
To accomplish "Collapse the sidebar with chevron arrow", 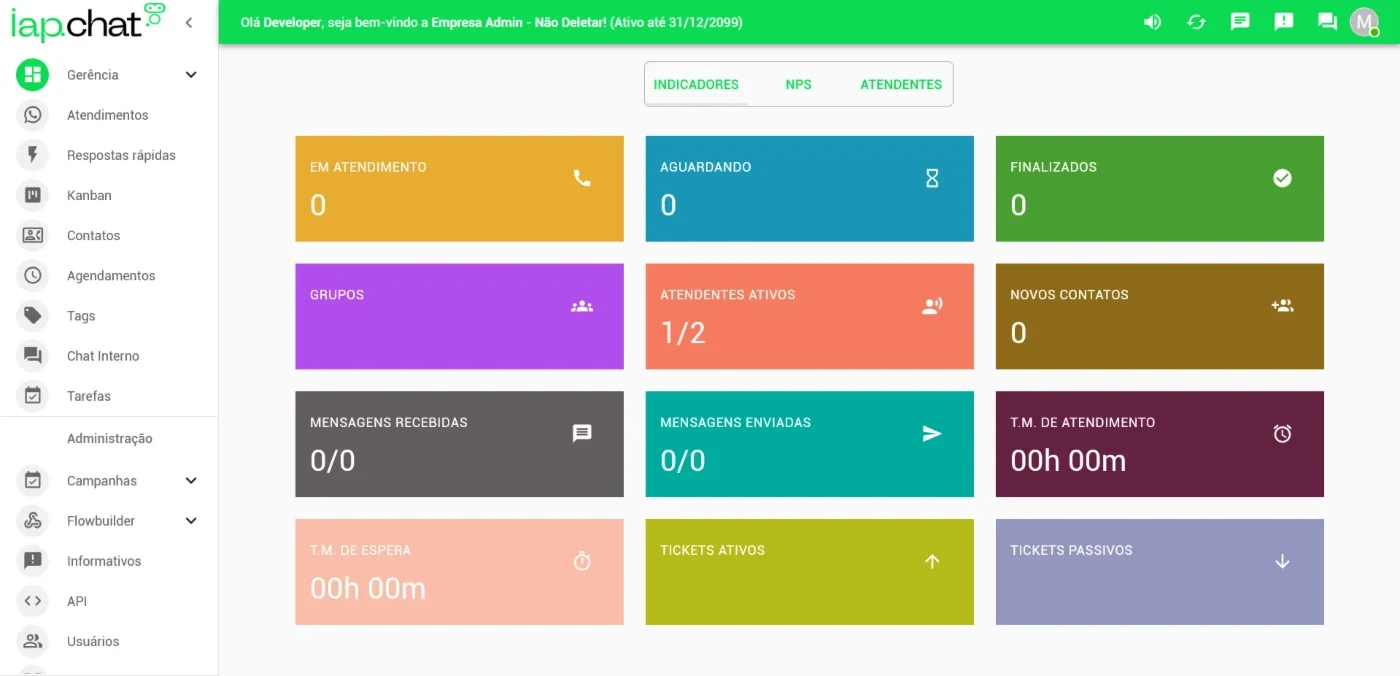I will [x=189, y=22].
